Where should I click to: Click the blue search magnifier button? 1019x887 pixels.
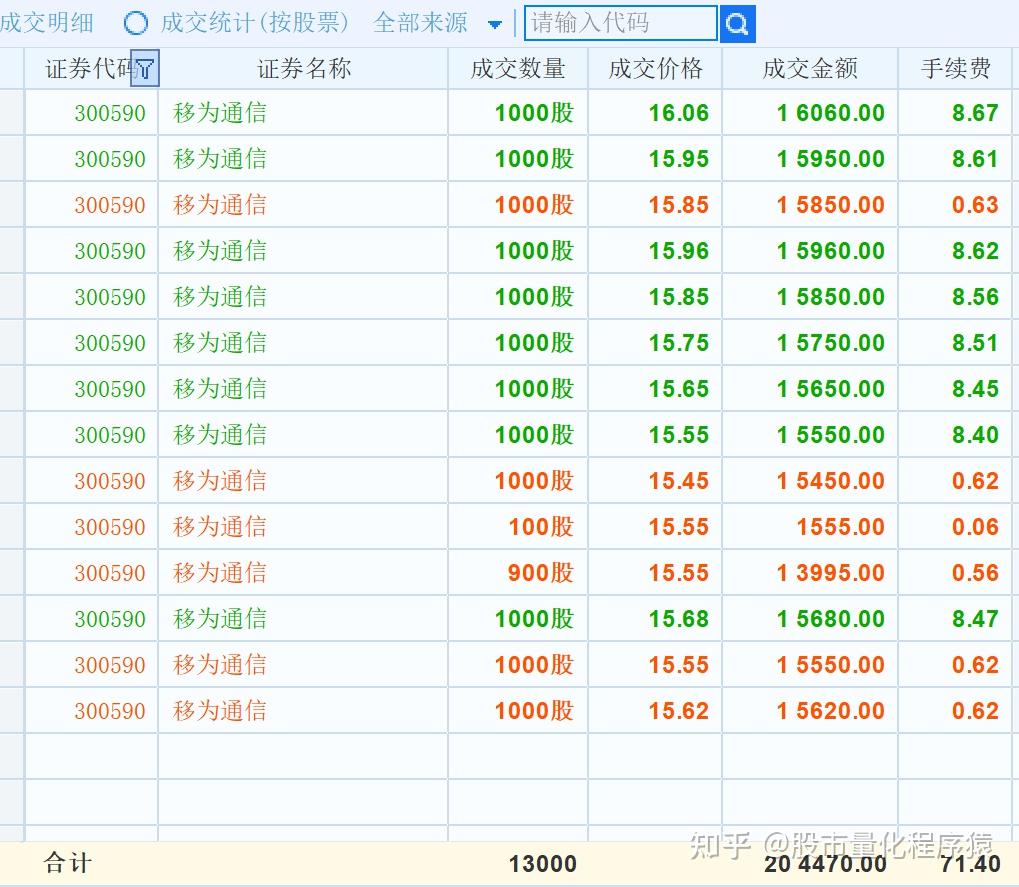(737, 23)
